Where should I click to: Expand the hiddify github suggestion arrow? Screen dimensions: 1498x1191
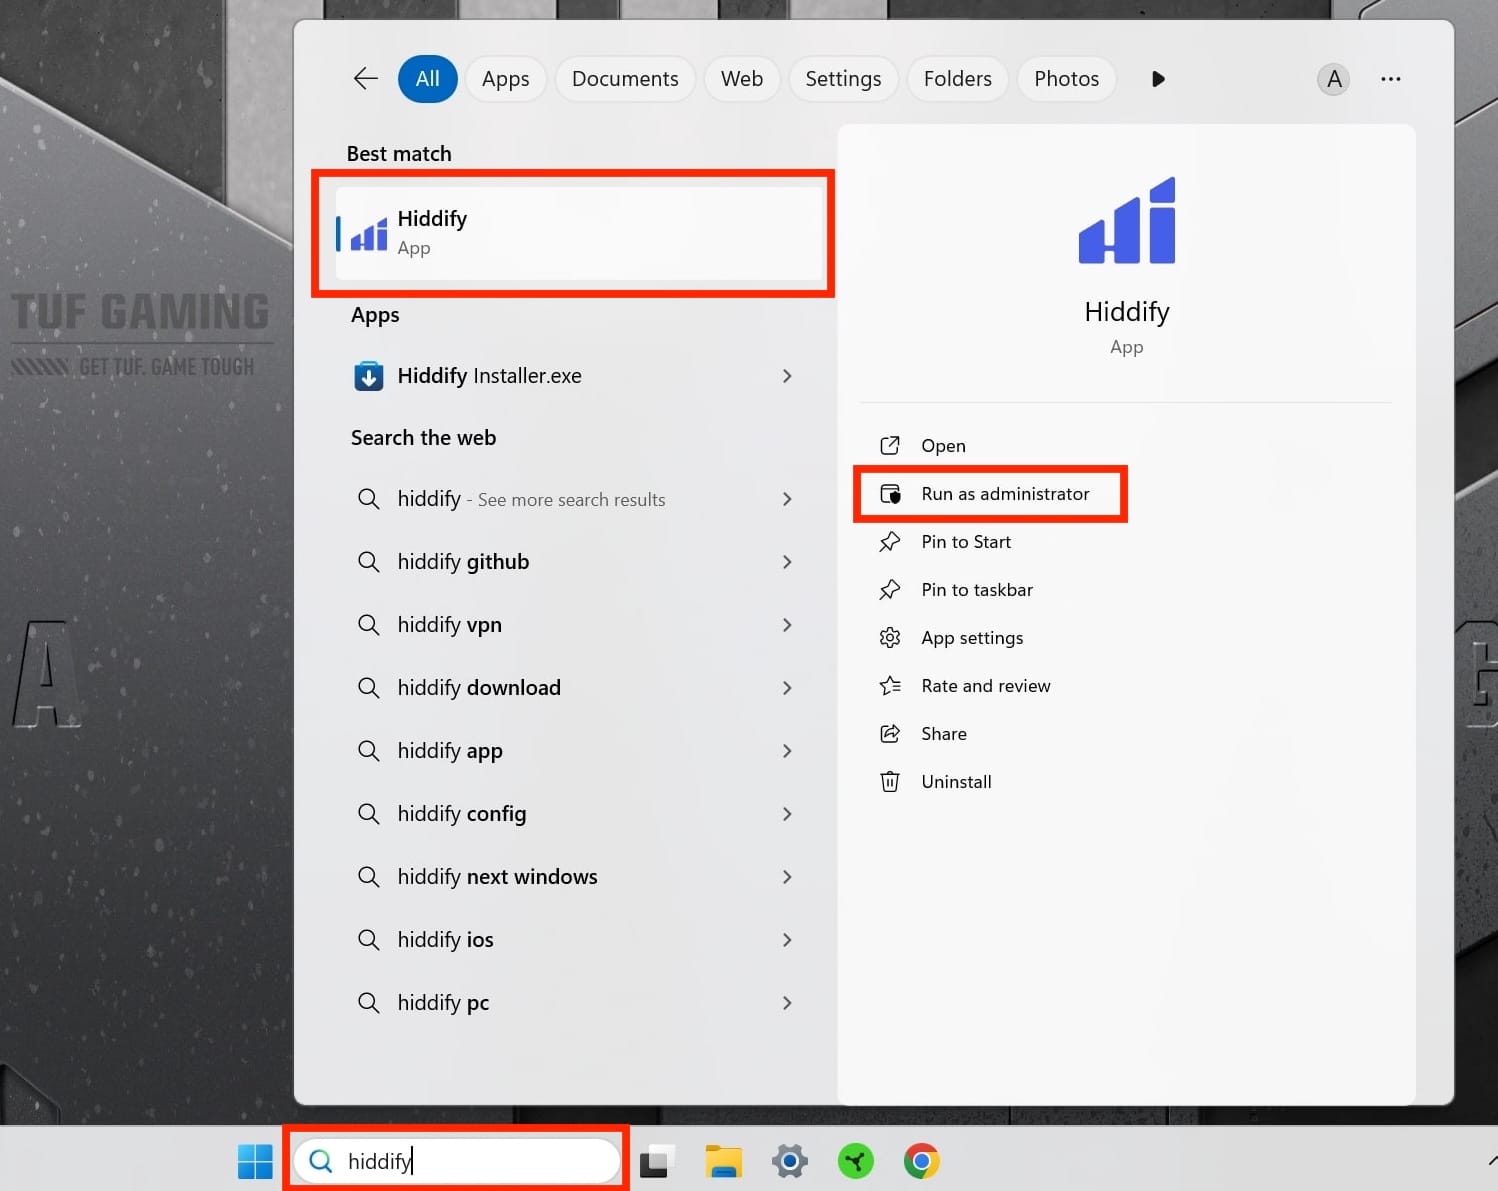[x=787, y=562]
